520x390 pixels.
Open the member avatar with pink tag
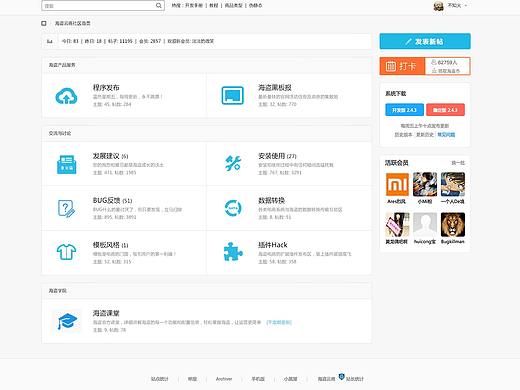(x=397, y=225)
